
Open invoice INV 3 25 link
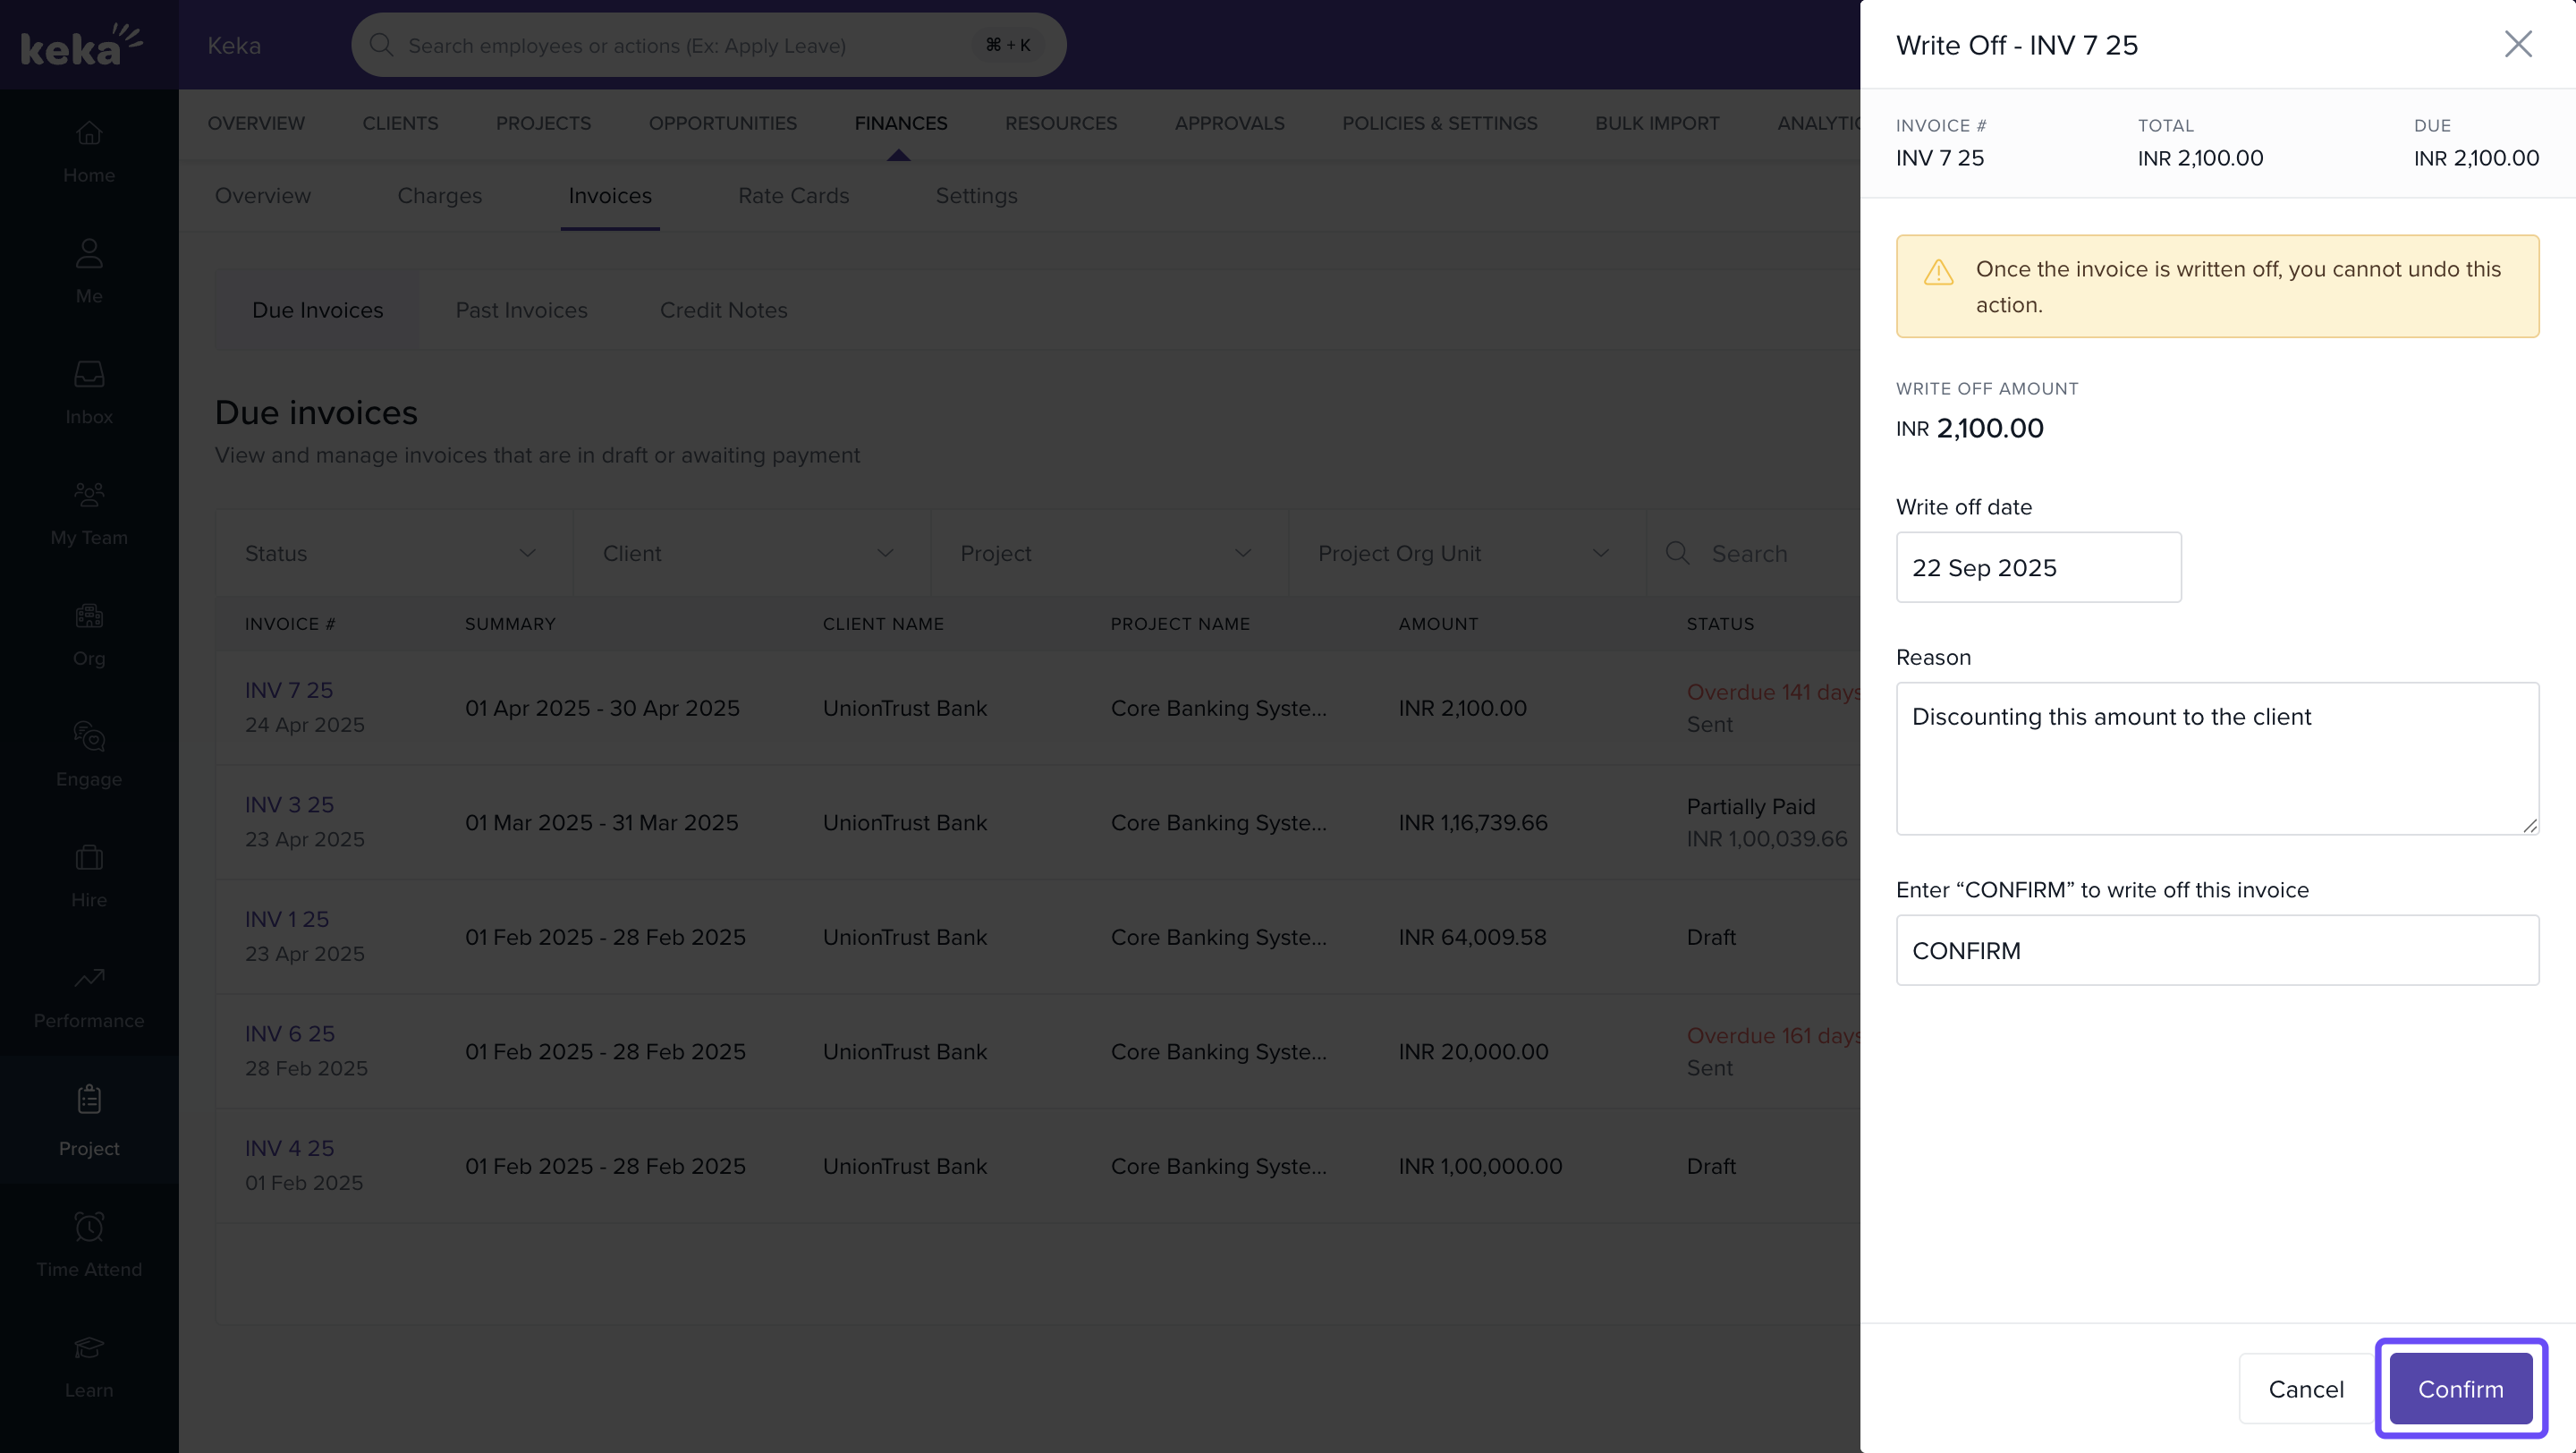(x=289, y=804)
